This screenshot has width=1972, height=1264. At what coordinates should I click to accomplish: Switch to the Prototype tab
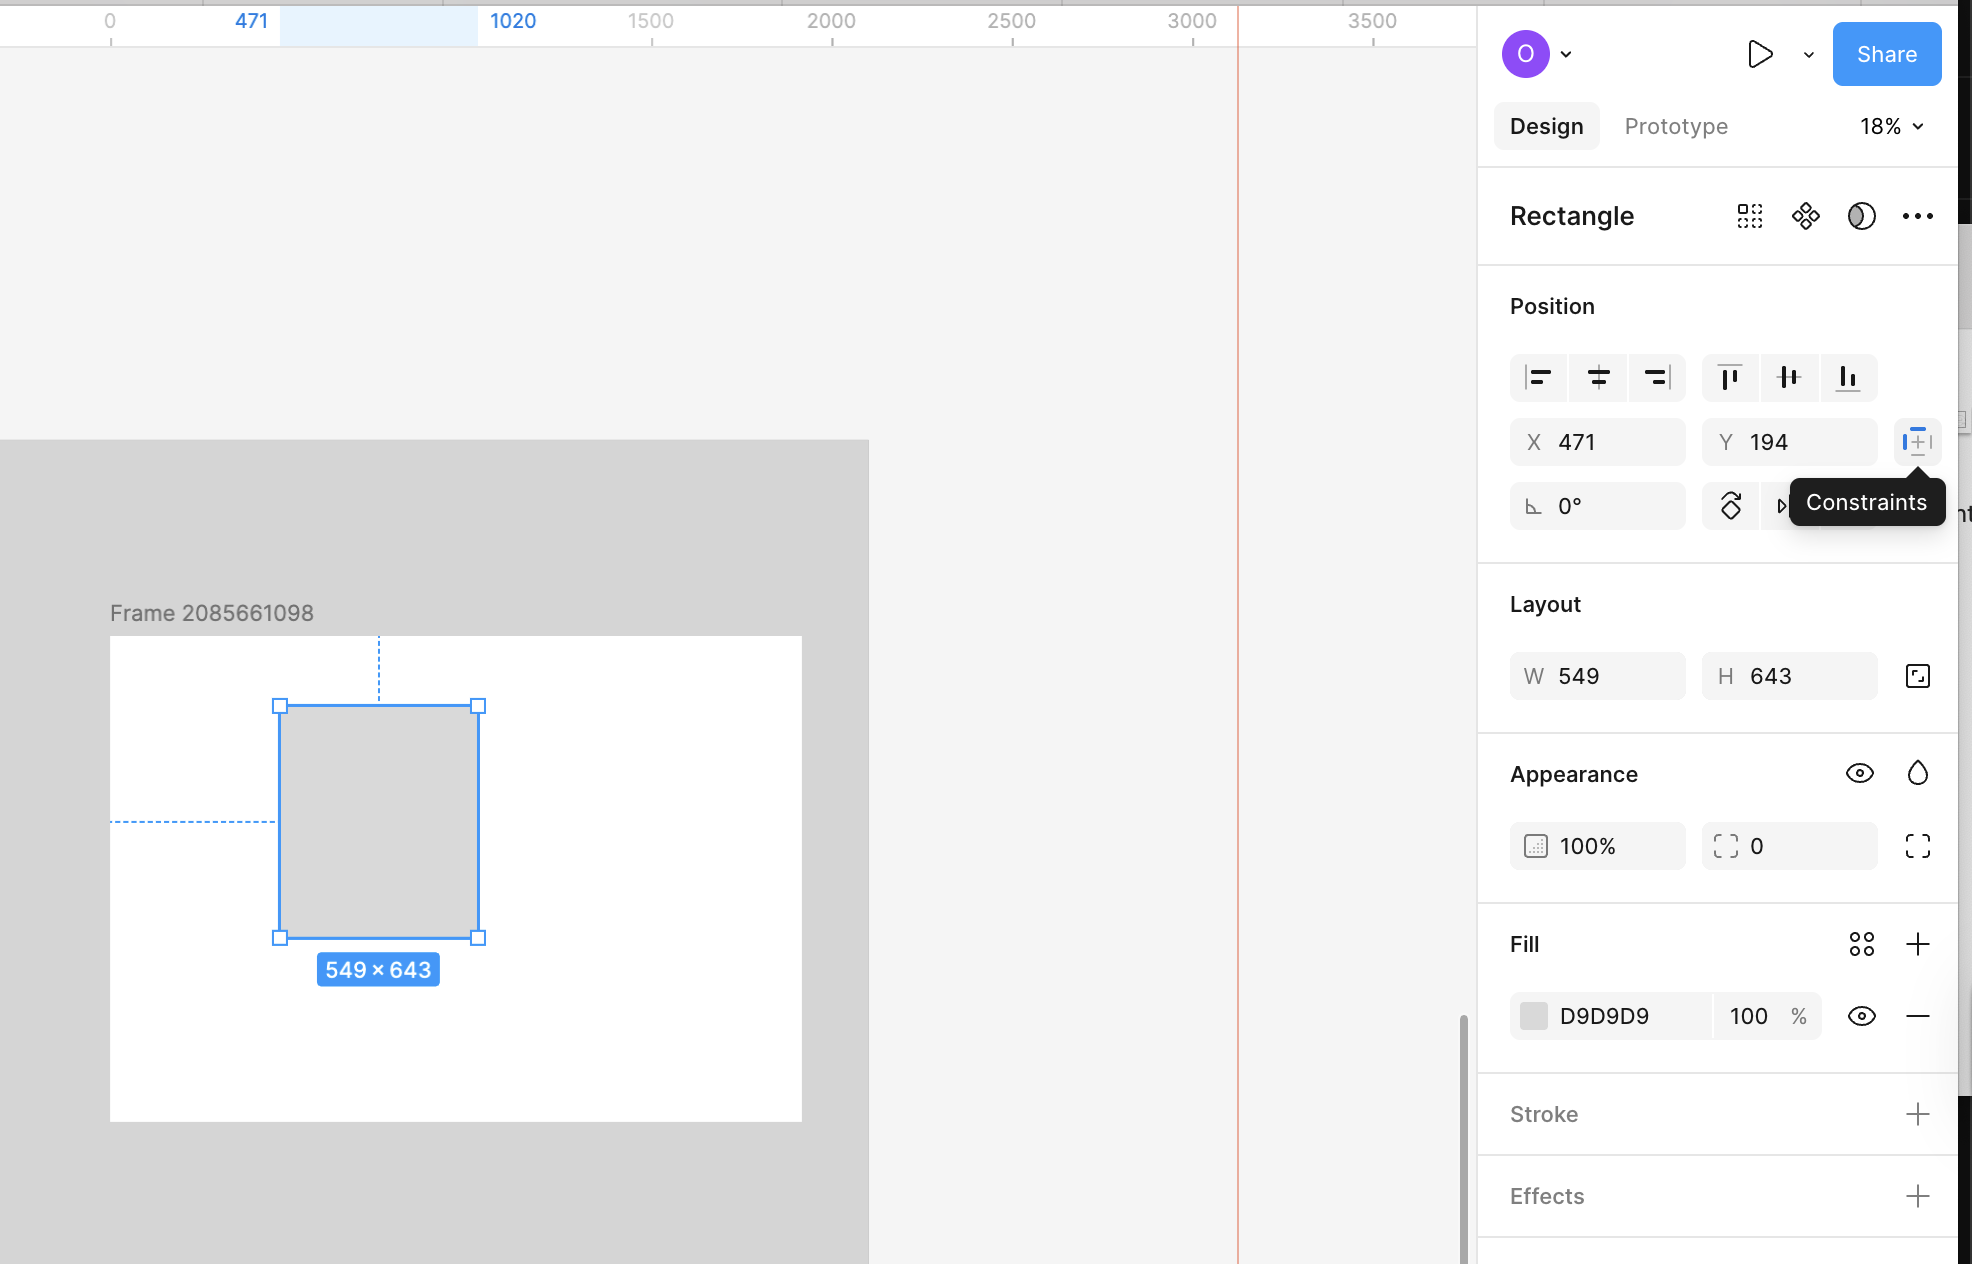(1676, 126)
